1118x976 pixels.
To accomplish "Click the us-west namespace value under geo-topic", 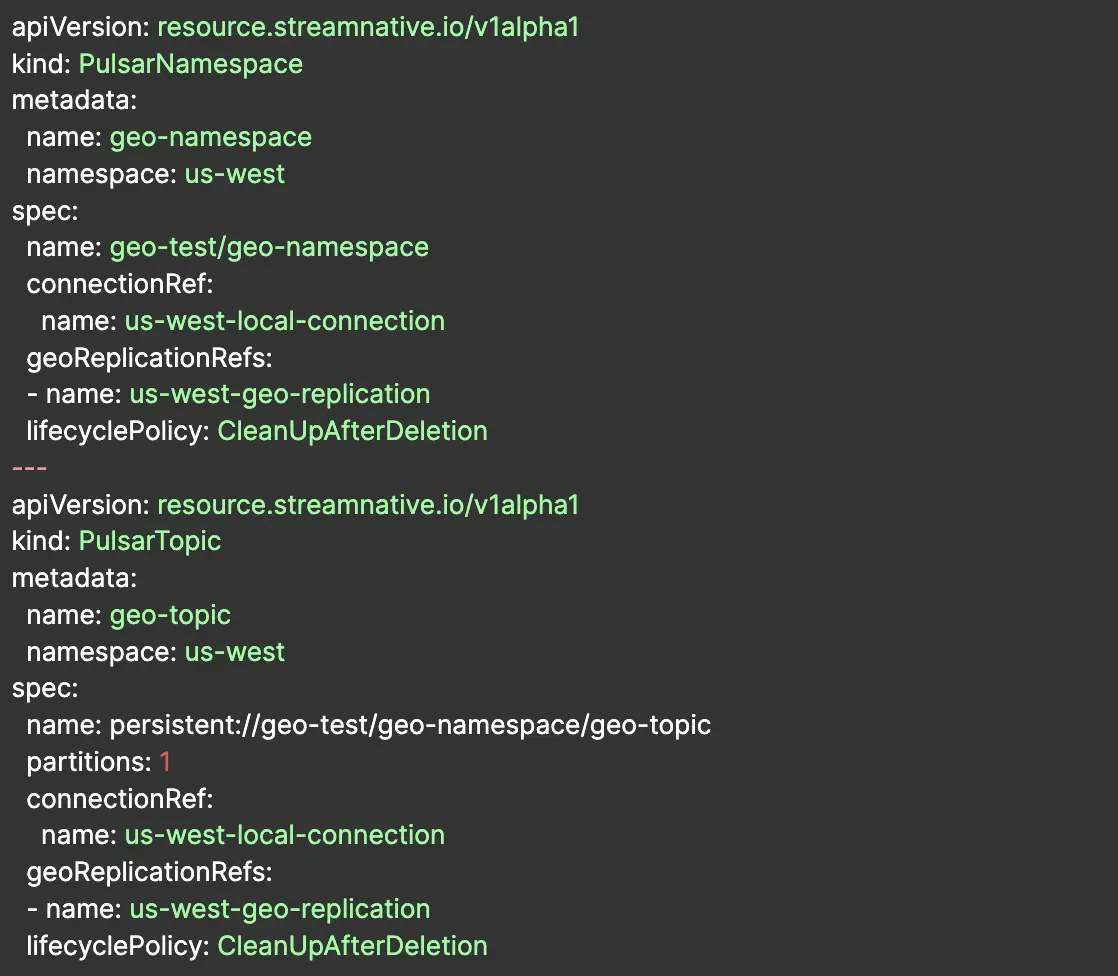I will pos(235,652).
